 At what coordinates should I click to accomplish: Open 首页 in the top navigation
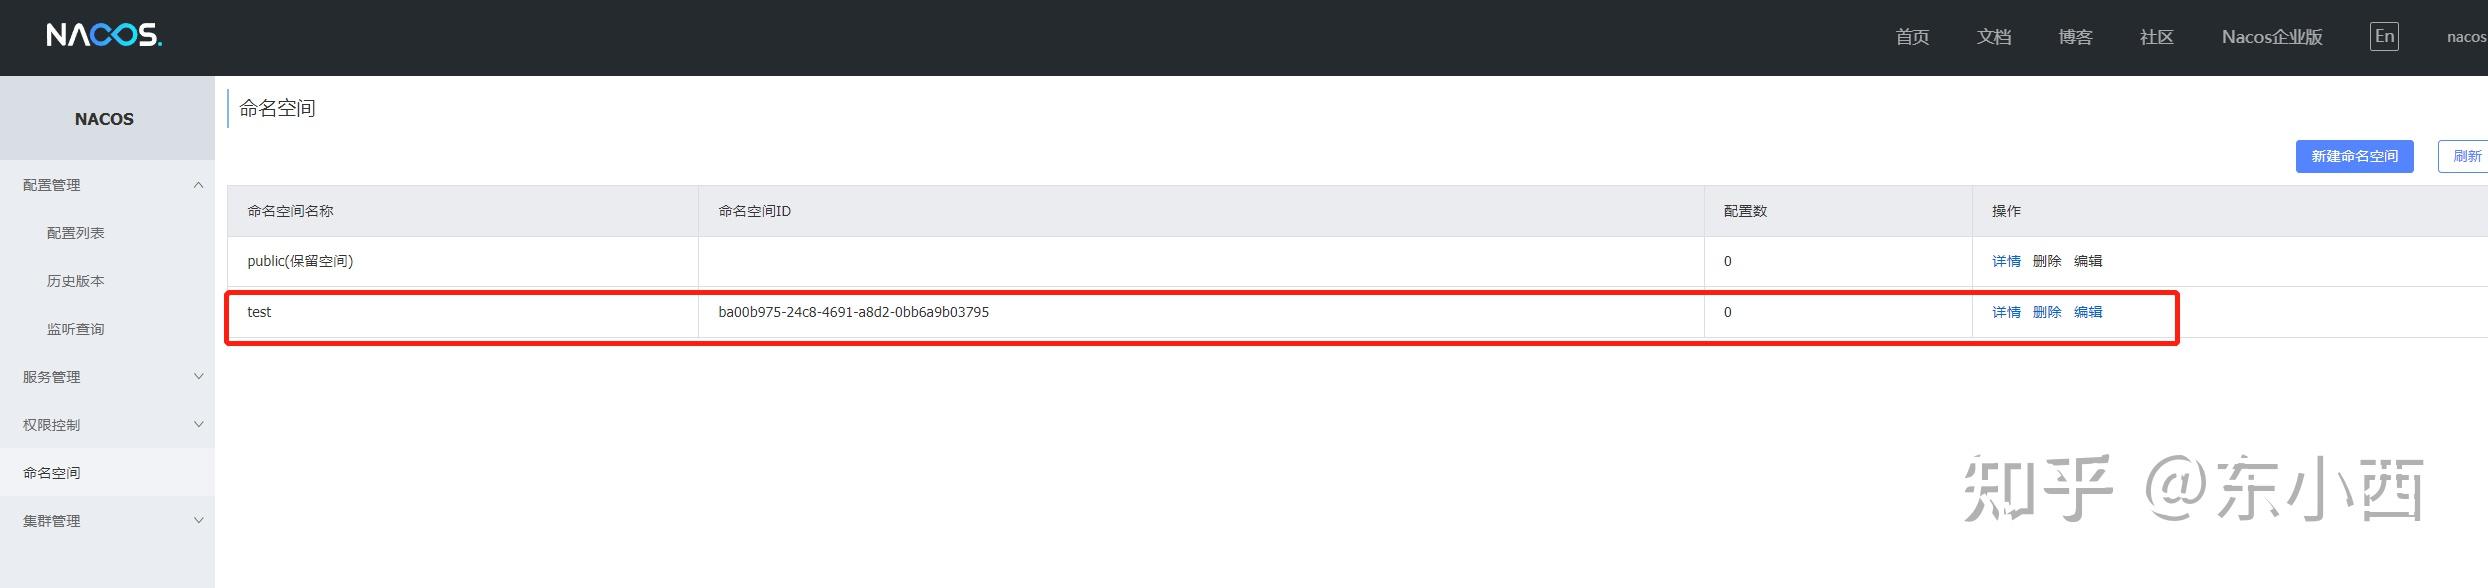[x=1912, y=37]
